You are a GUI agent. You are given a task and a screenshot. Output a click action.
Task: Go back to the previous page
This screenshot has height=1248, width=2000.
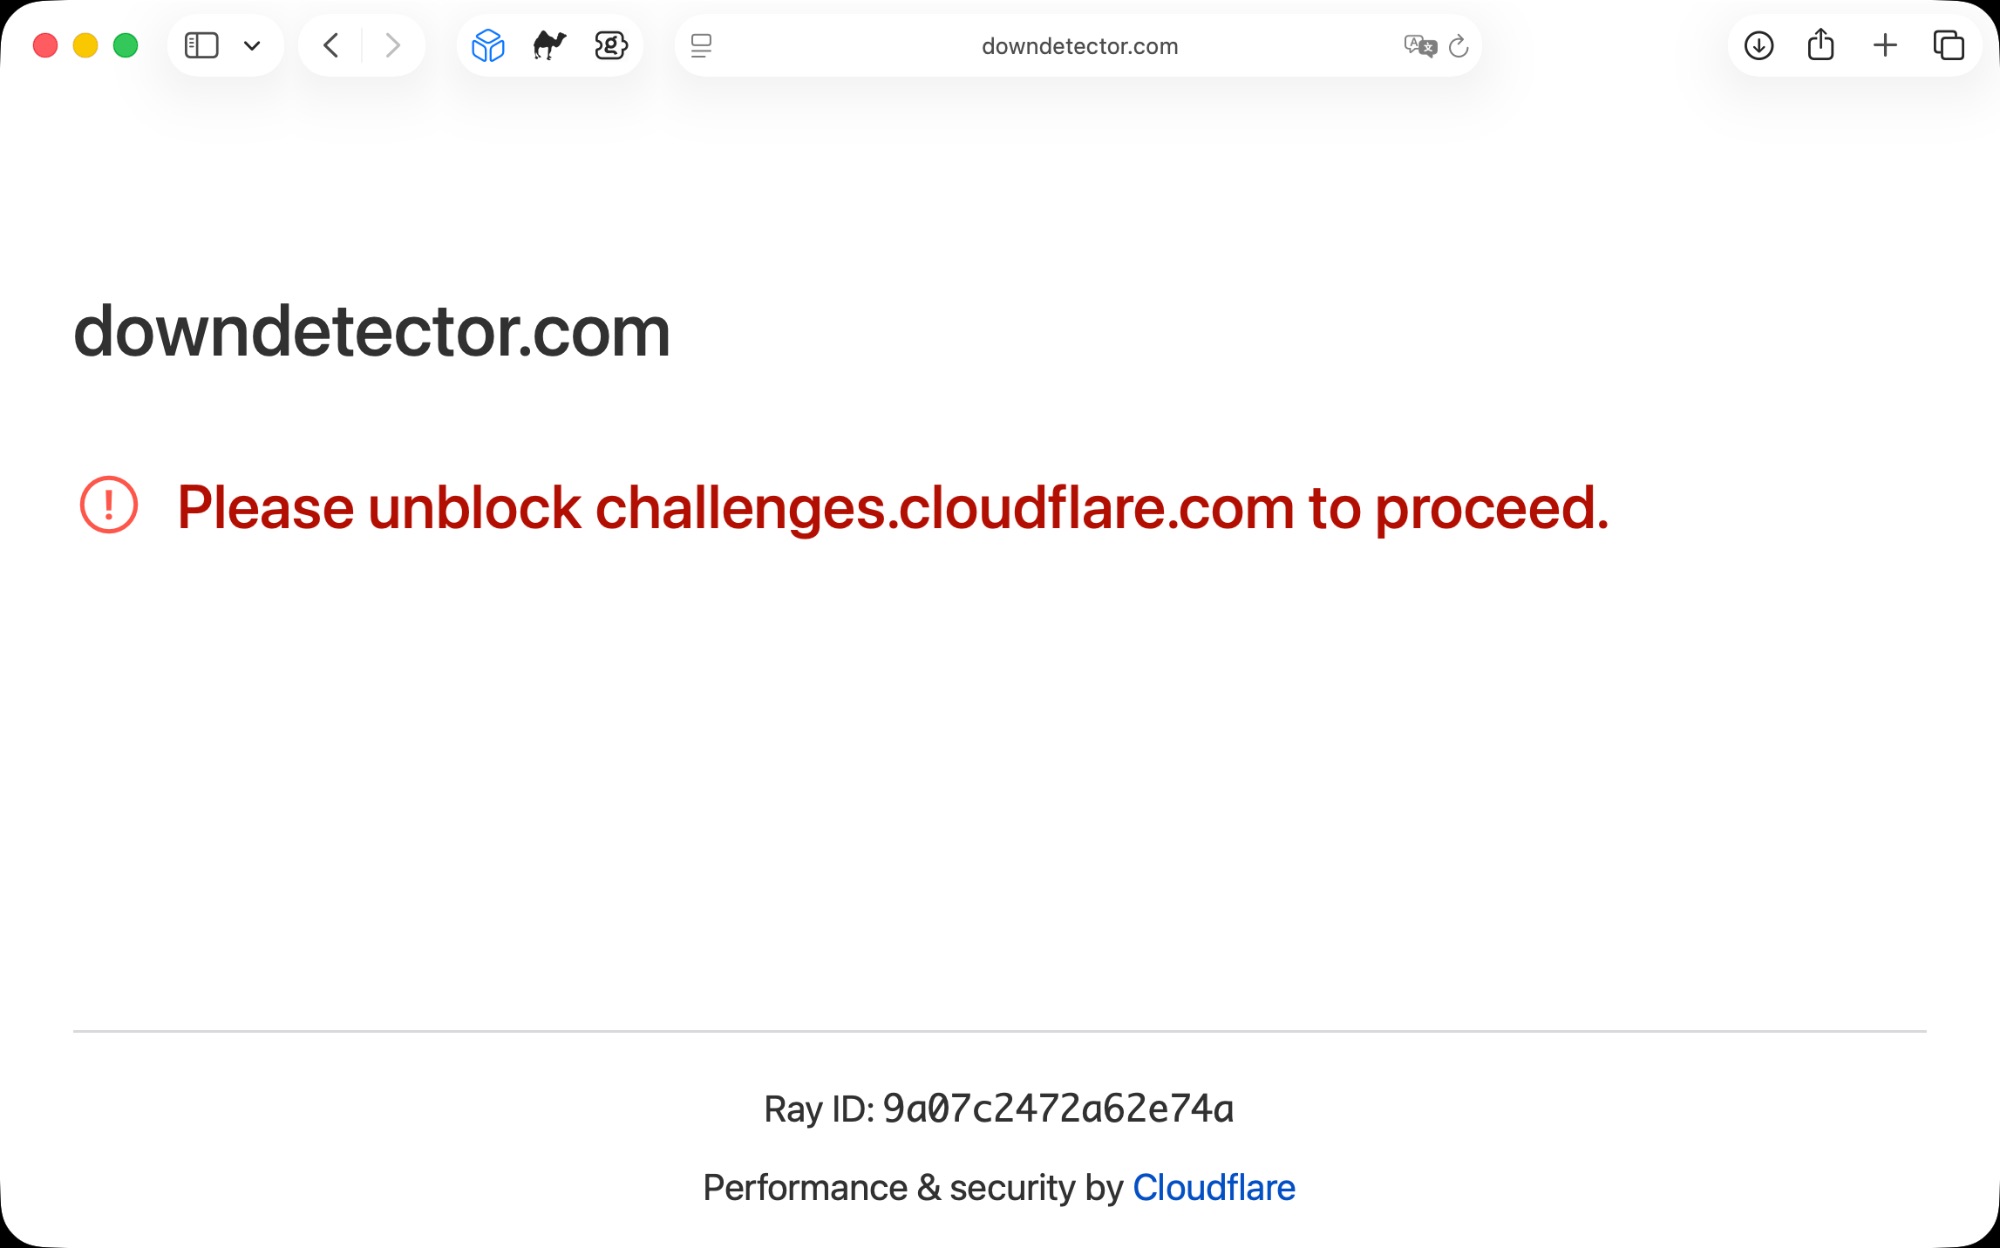331,45
